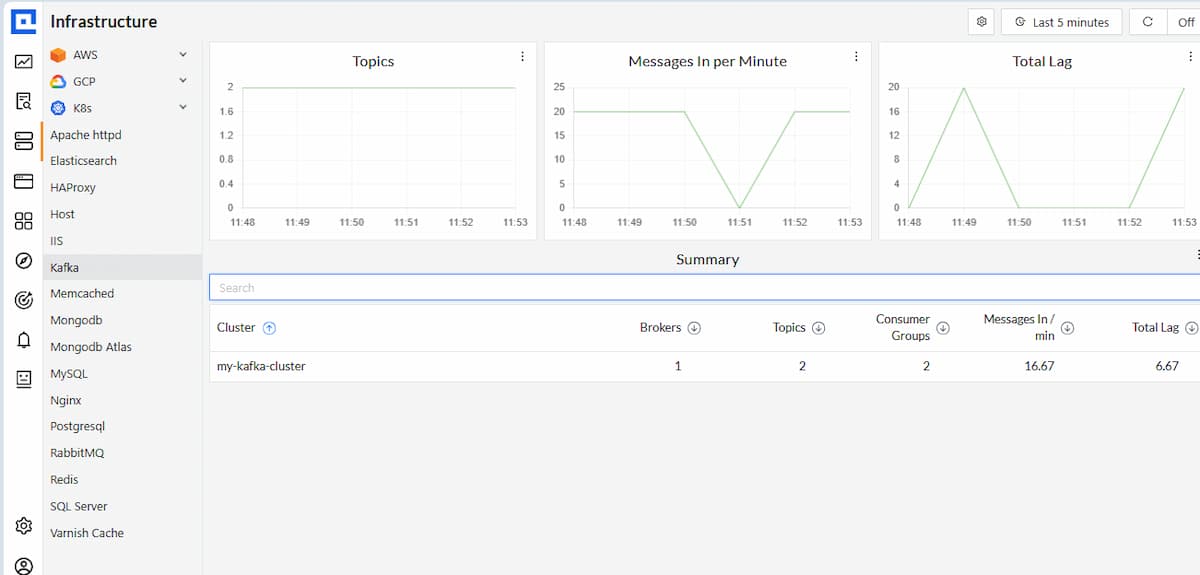Screen dimensions: 1200x575
Task: Select GCP in the sidebar
Action: click(84, 81)
